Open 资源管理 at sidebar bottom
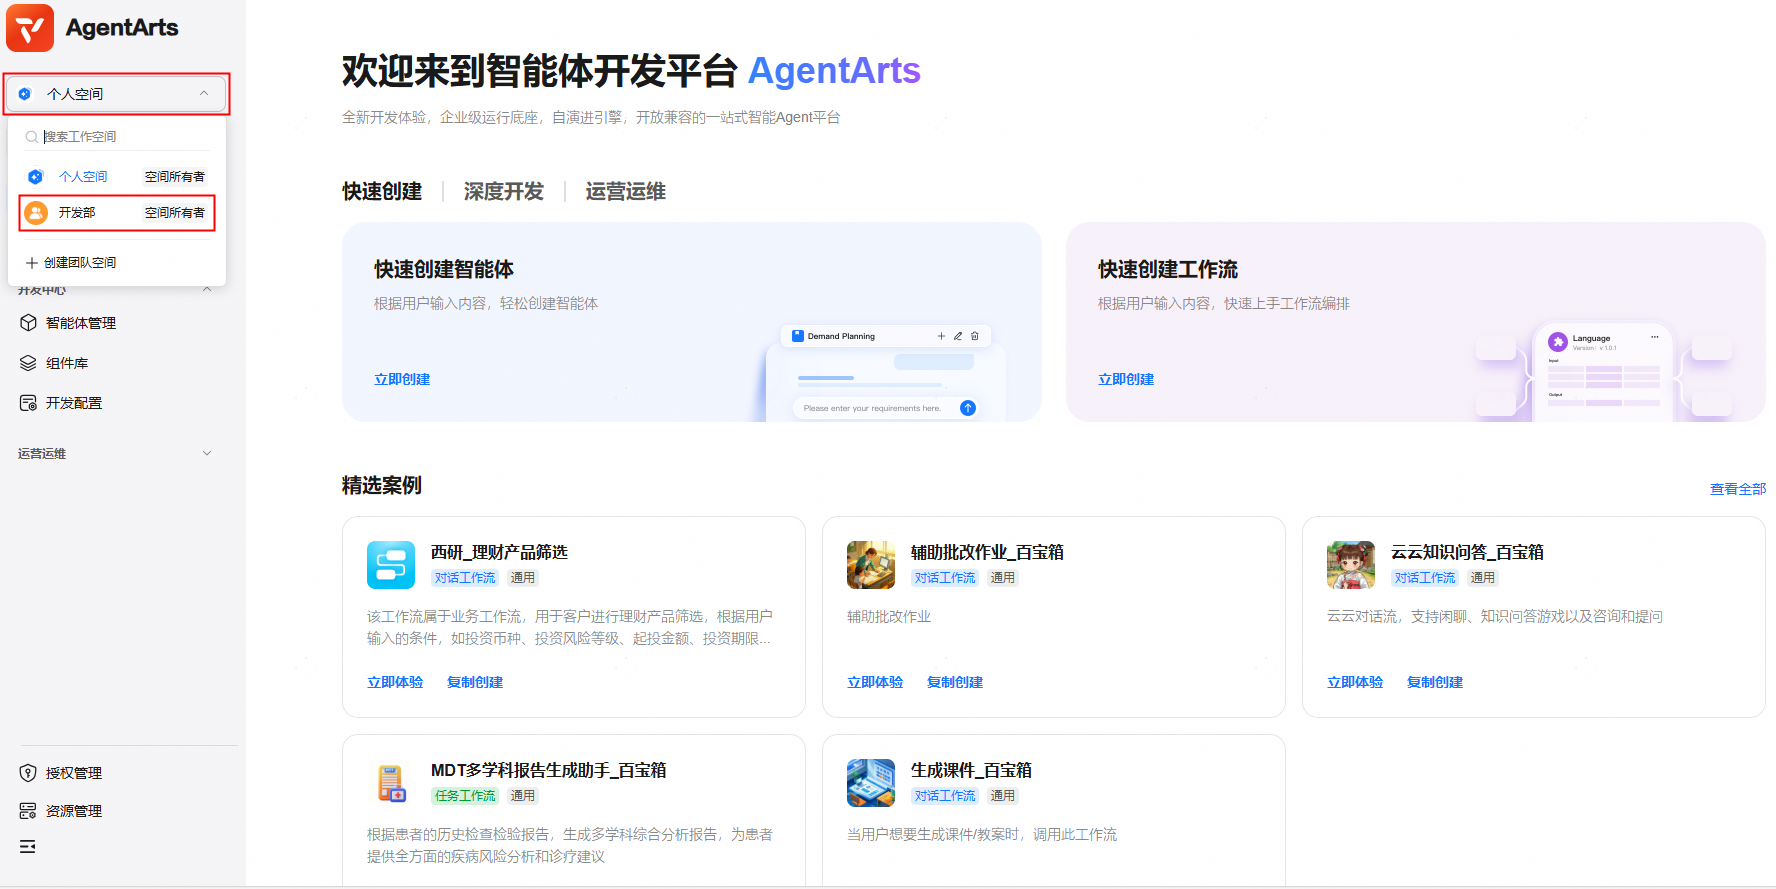This screenshot has height=889, width=1776. click(73, 811)
